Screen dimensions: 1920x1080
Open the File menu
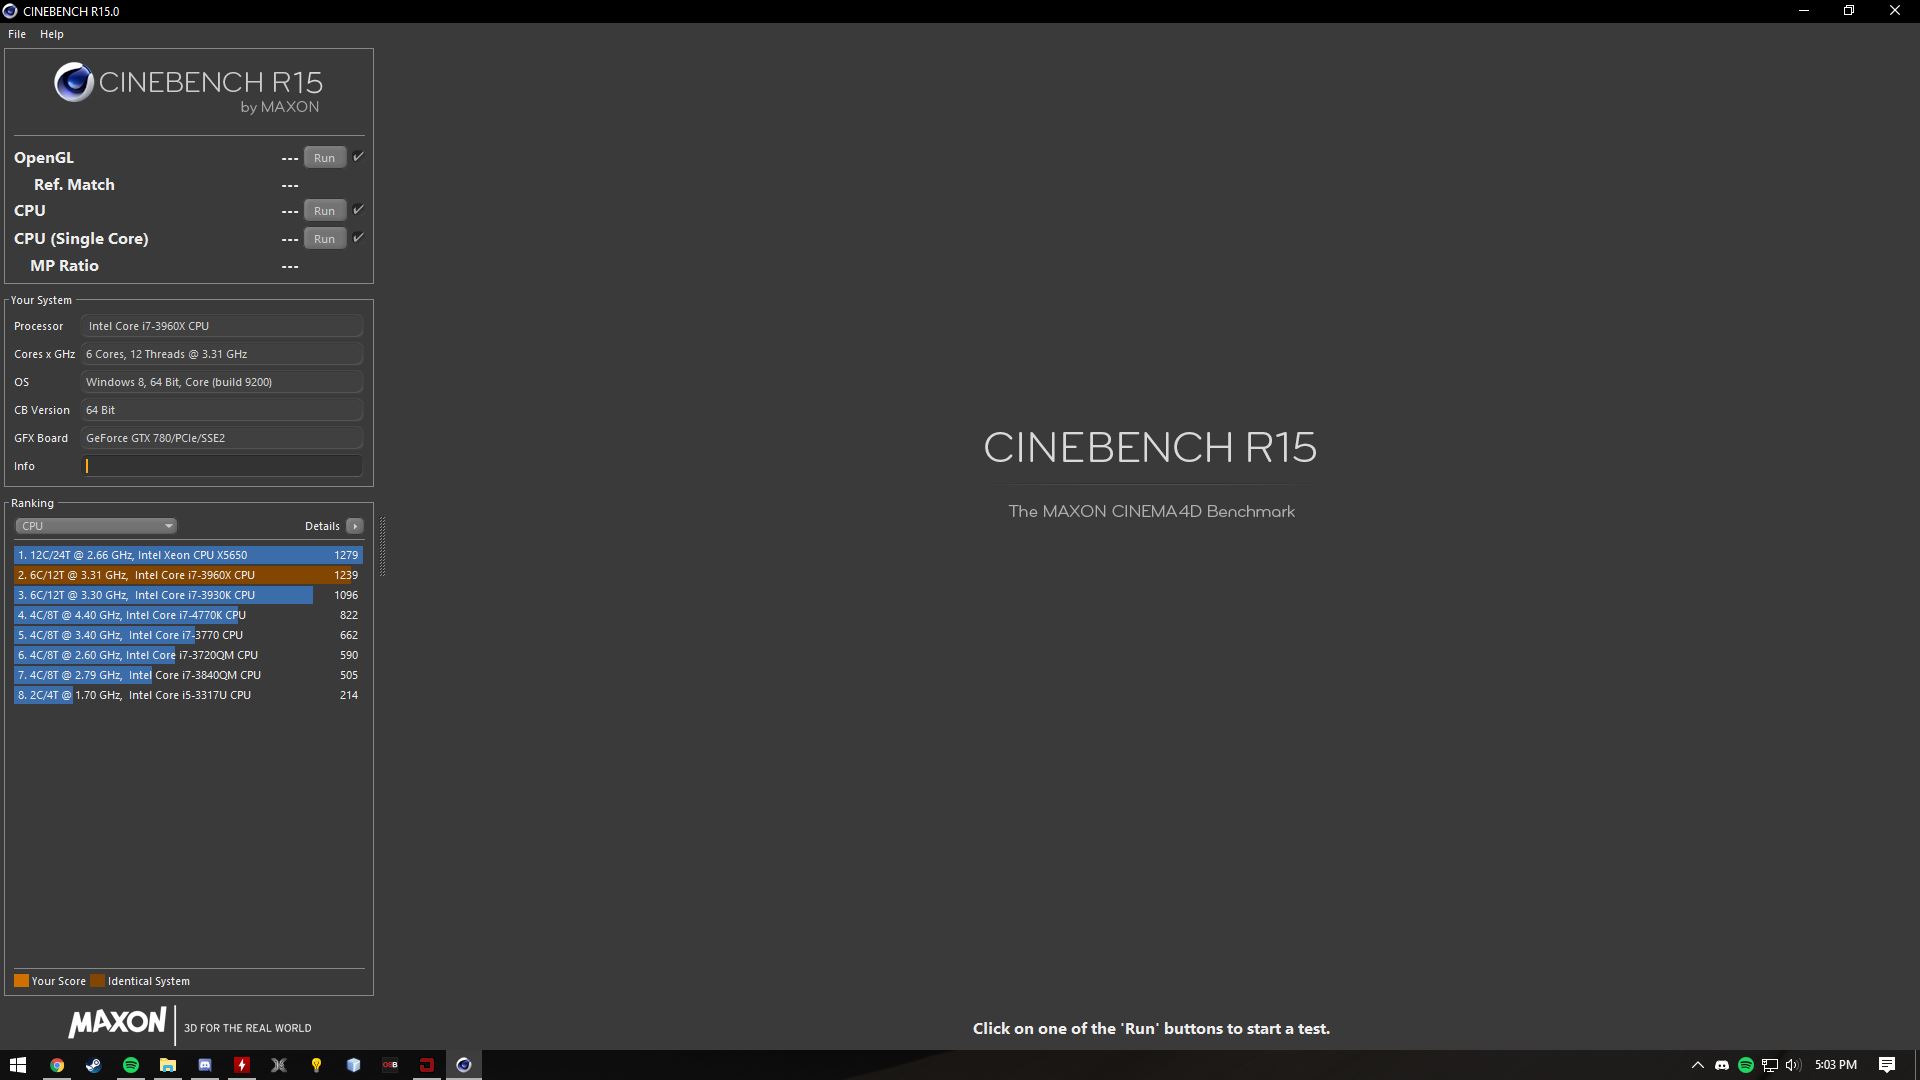pos(17,34)
